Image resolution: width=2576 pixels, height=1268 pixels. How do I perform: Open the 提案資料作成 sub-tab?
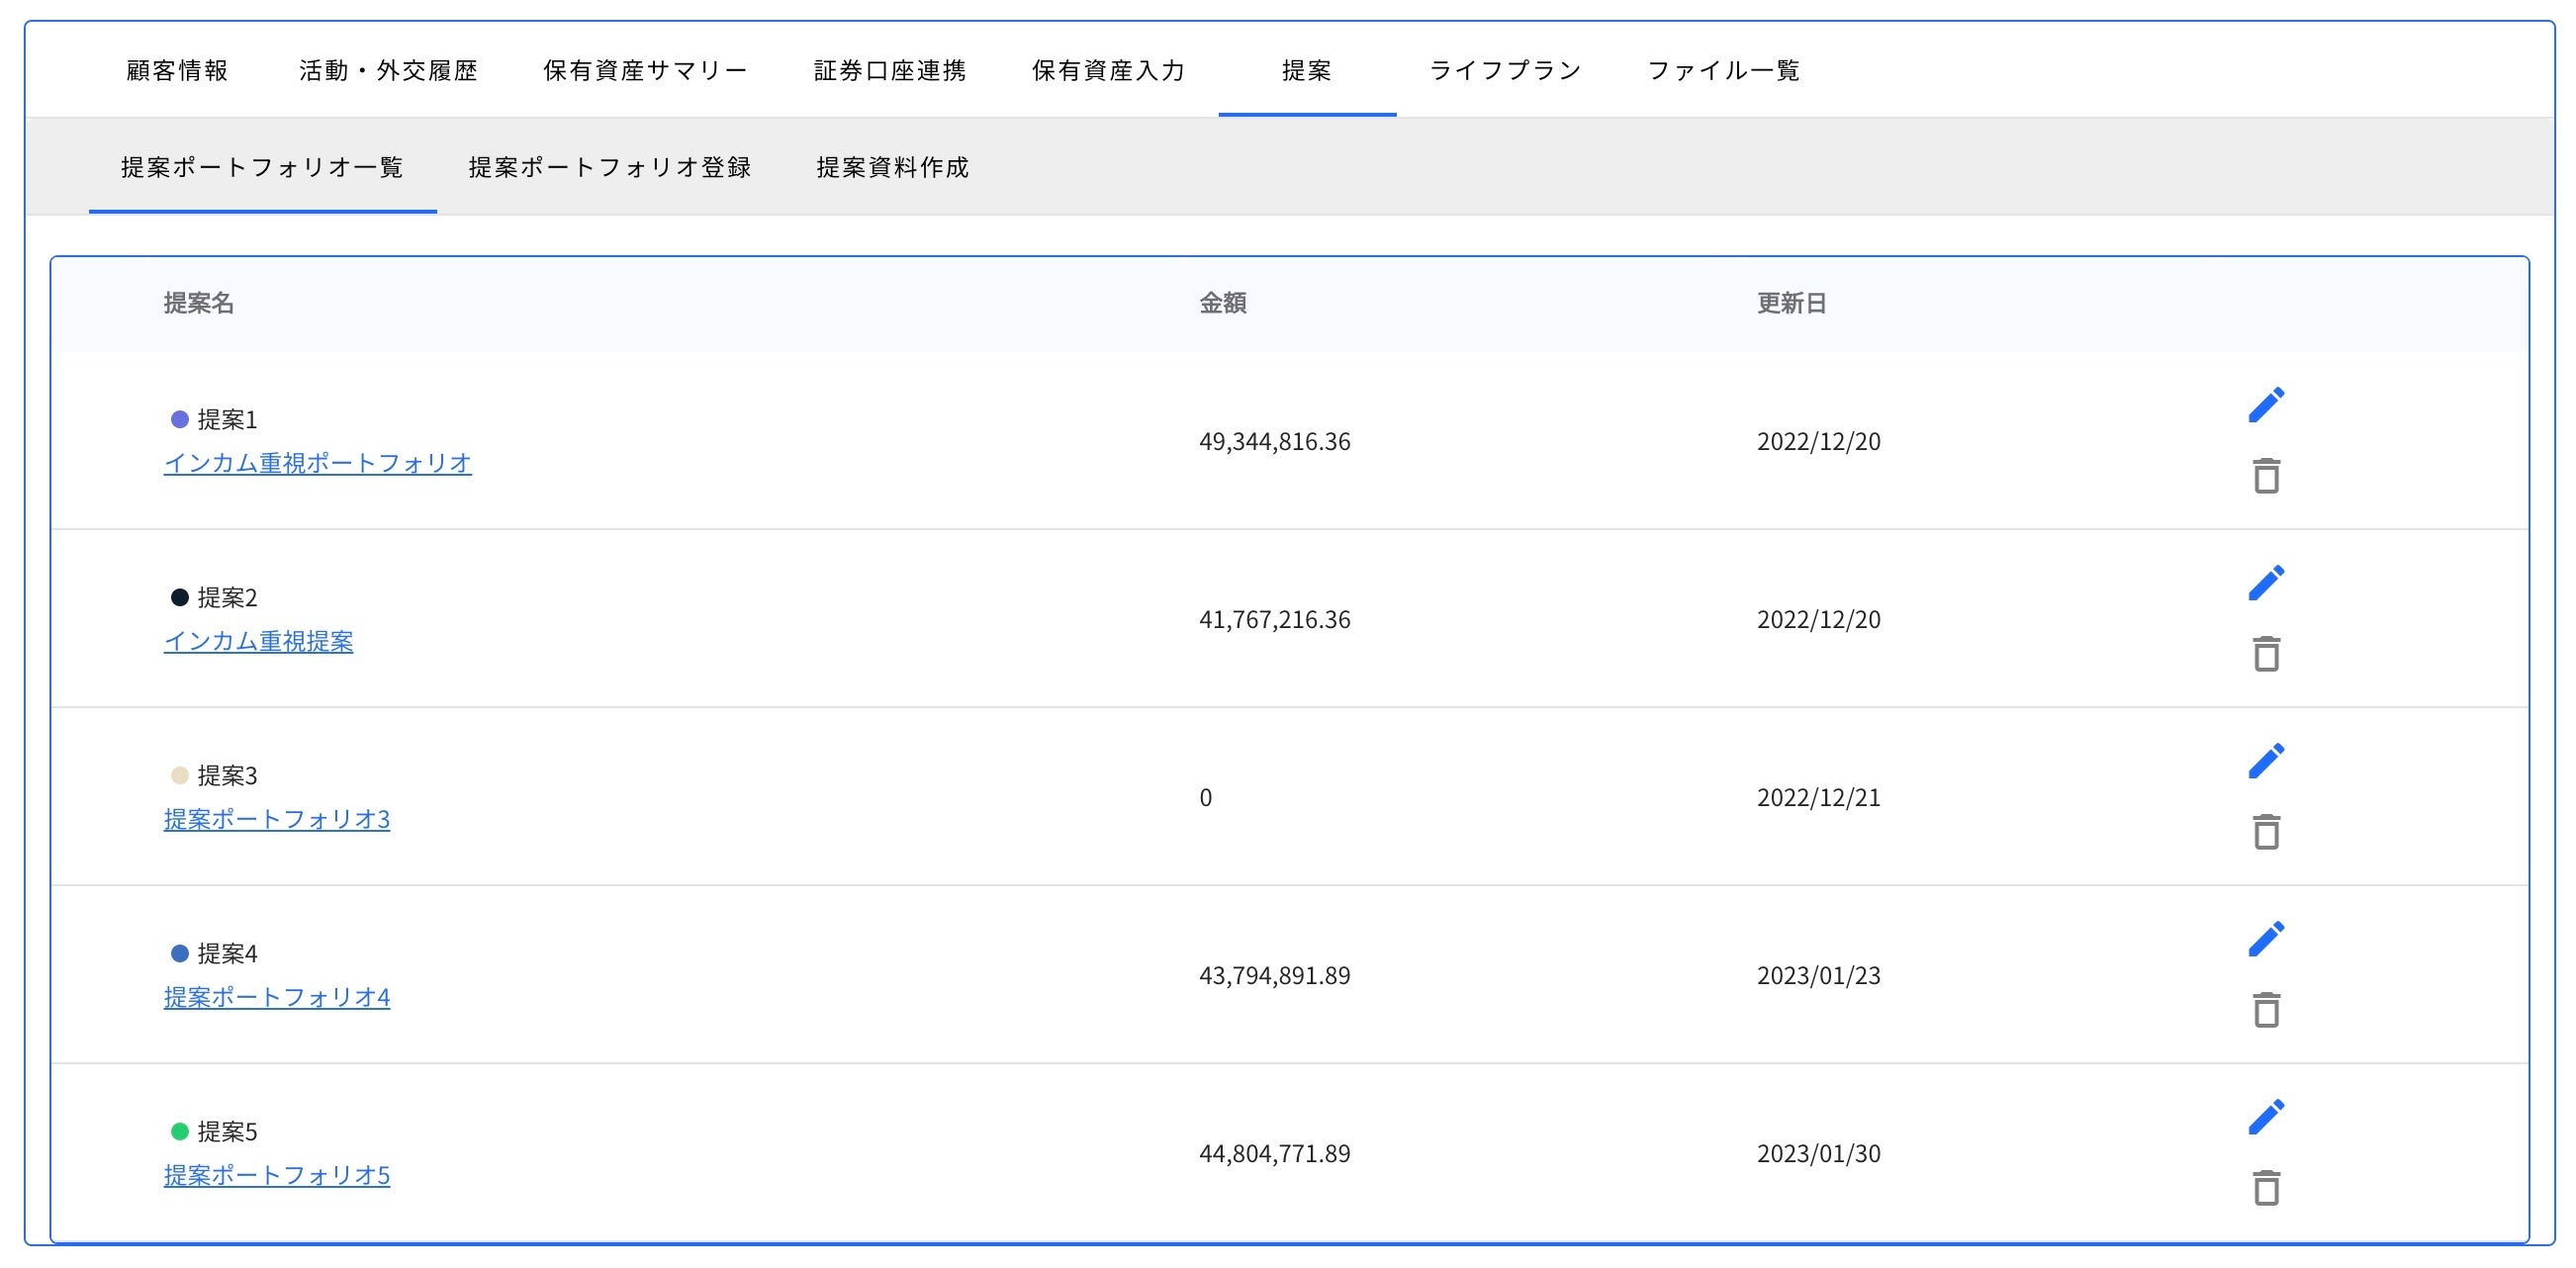(x=892, y=167)
